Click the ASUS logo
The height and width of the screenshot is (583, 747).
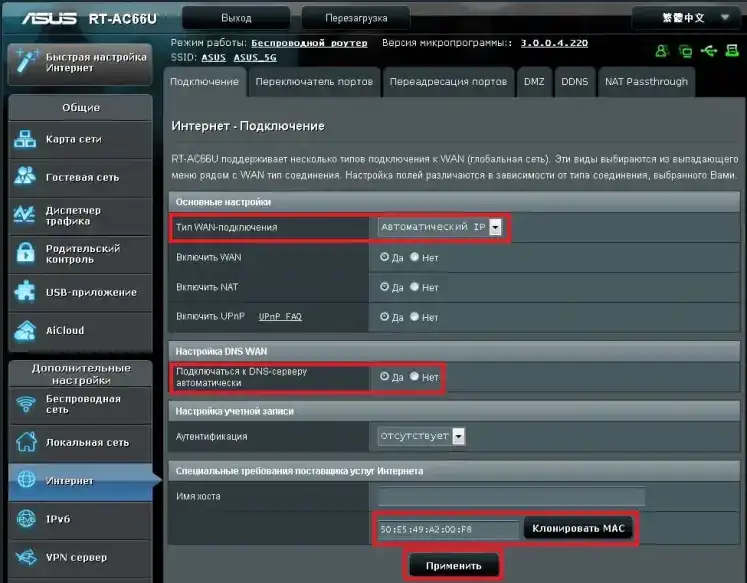tap(50, 18)
